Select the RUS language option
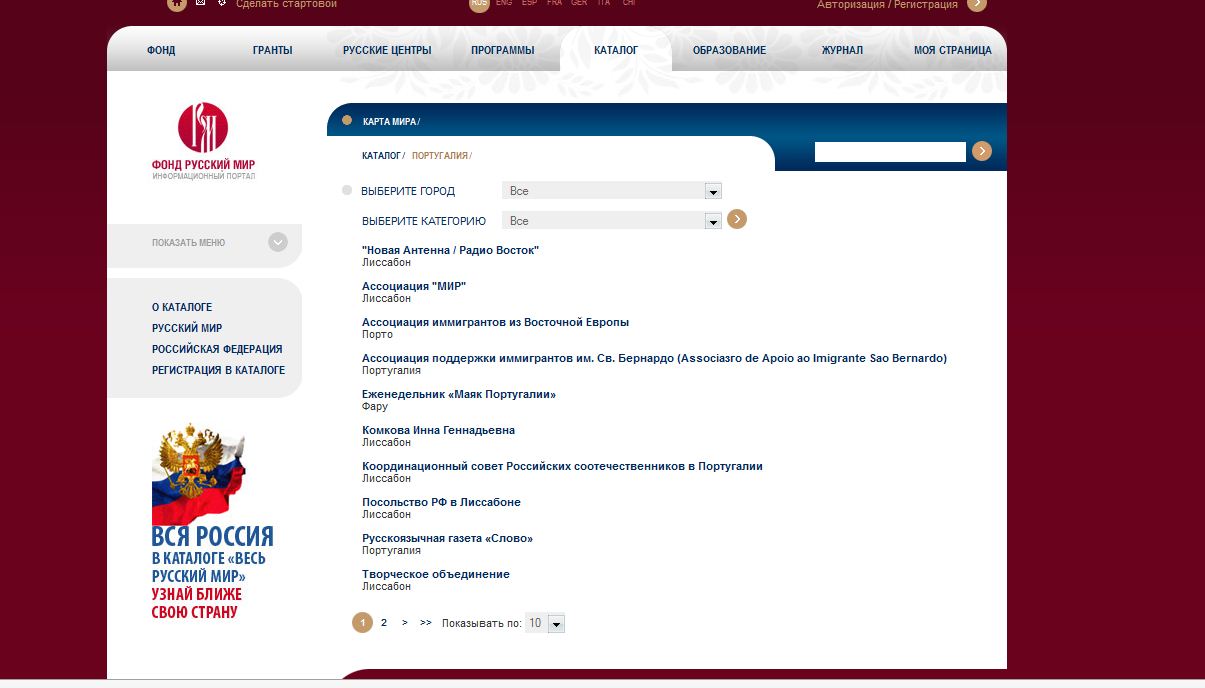This screenshot has height=688, width=1205. (x=479, y=4)
